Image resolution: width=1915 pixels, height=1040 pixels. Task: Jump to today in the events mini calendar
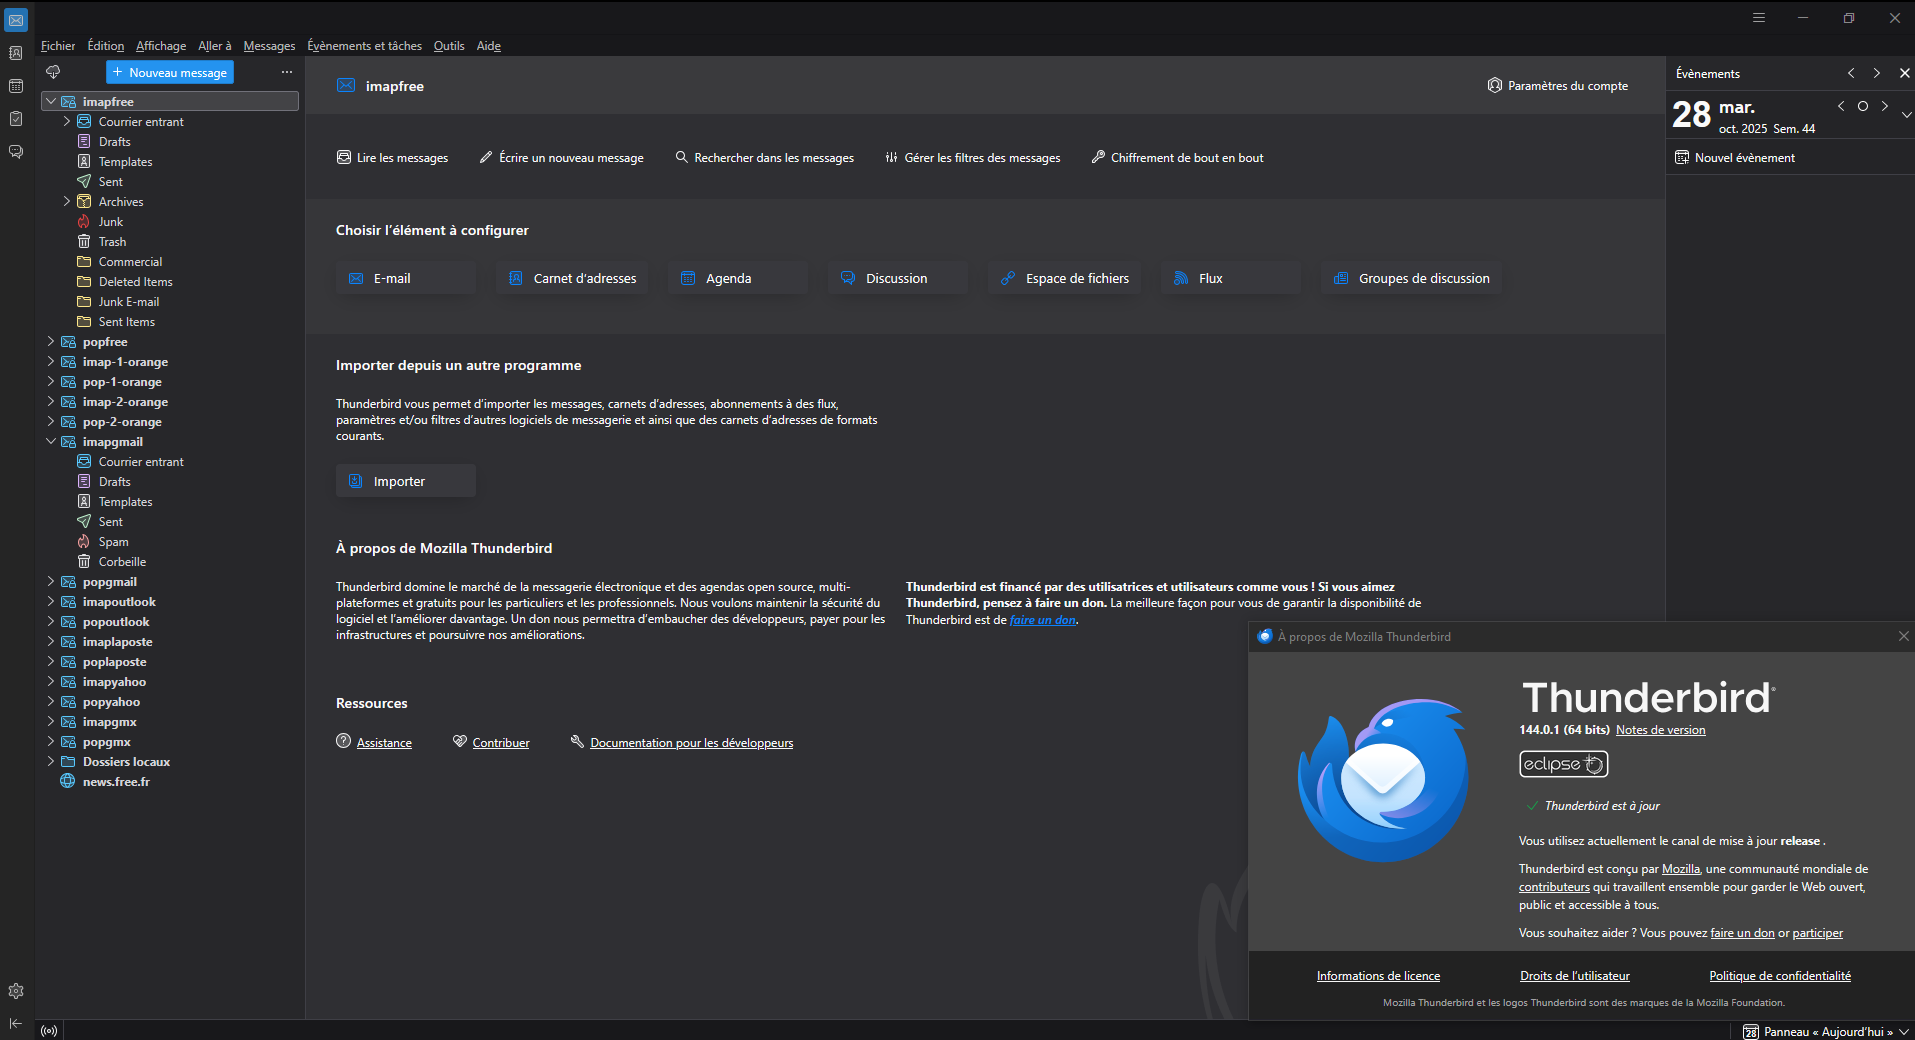(x=1863, y=106)
